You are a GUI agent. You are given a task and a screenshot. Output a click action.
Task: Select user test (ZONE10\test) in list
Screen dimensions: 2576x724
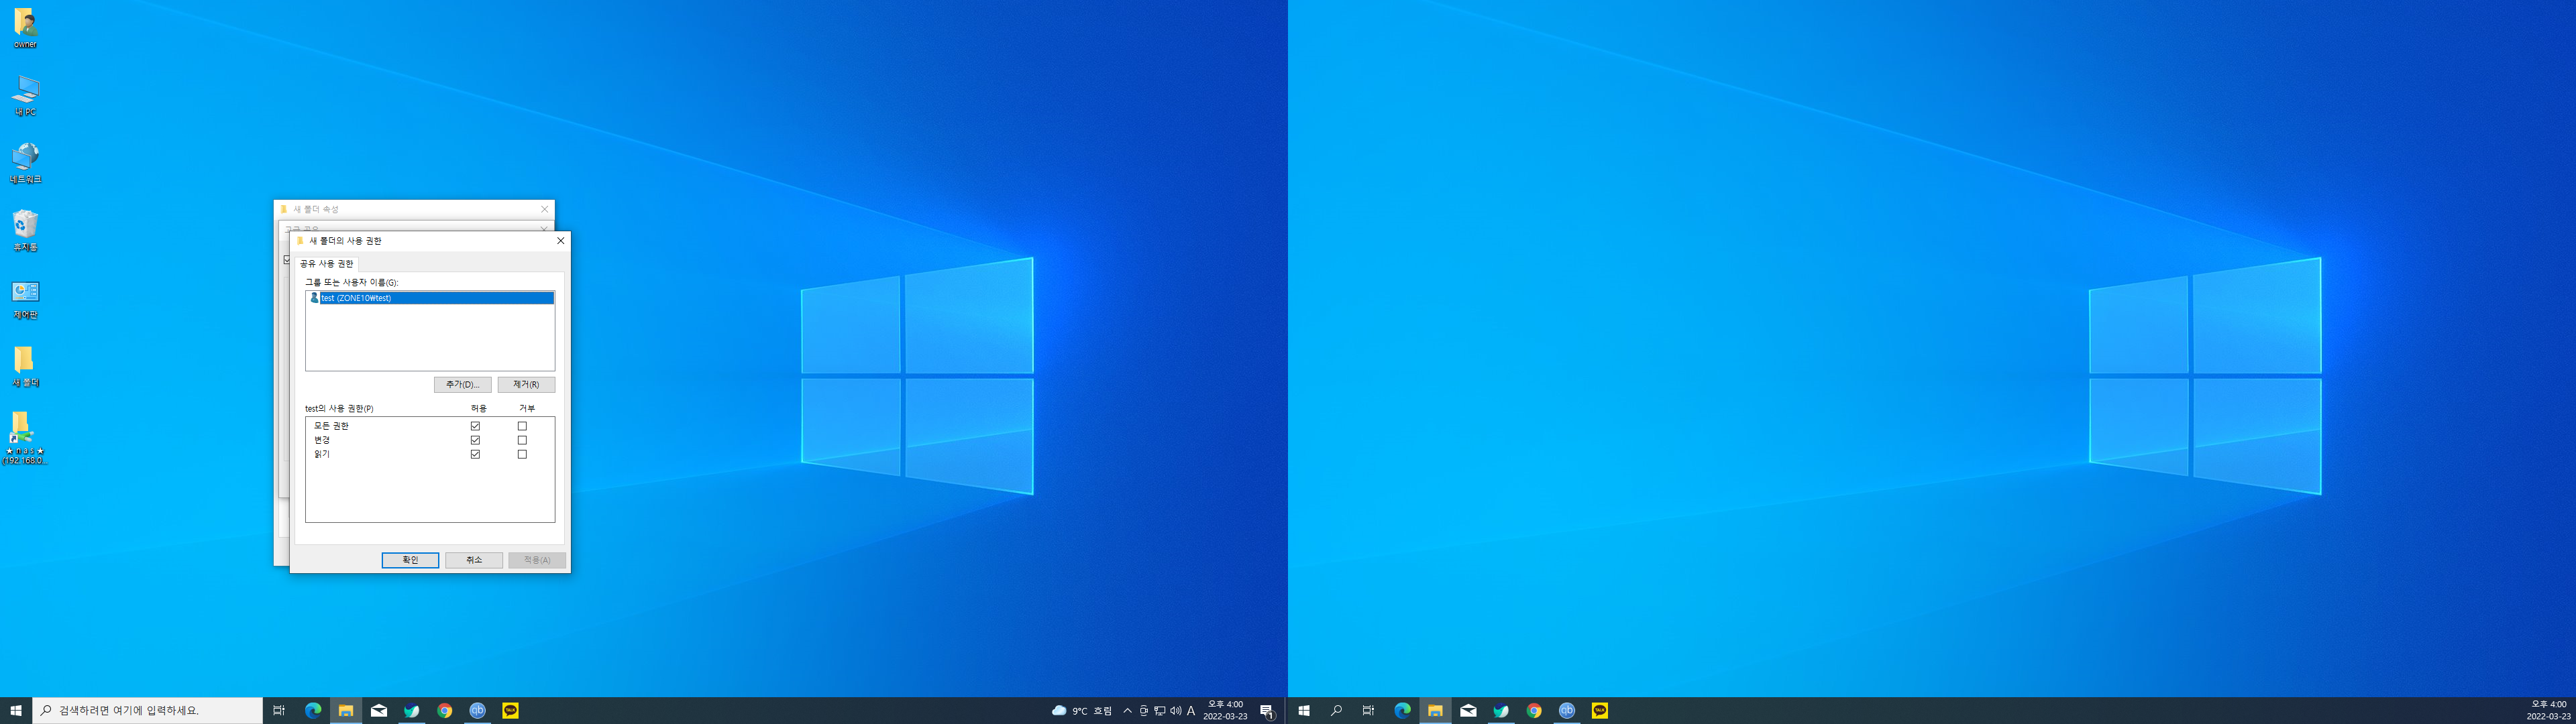[430, 298]
